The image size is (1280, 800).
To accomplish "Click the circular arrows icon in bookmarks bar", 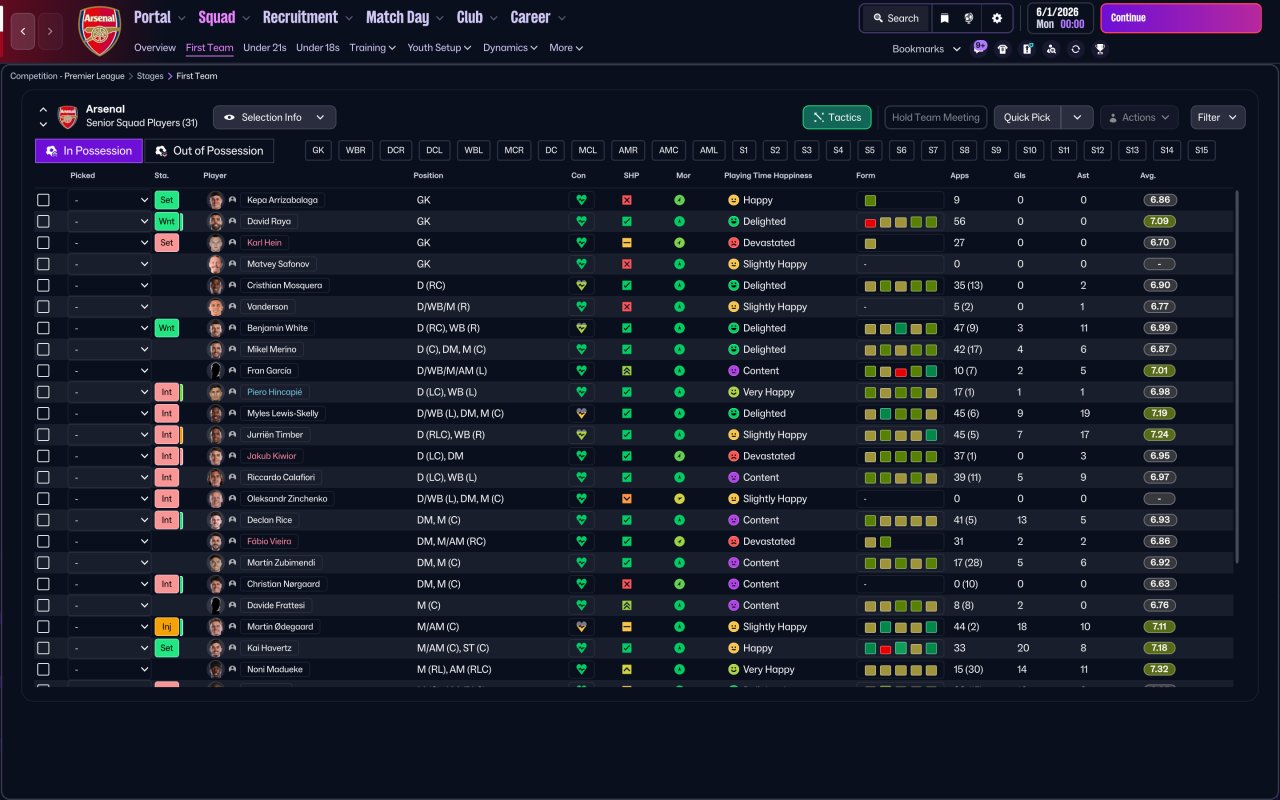I will click(x=1075, y=49).
